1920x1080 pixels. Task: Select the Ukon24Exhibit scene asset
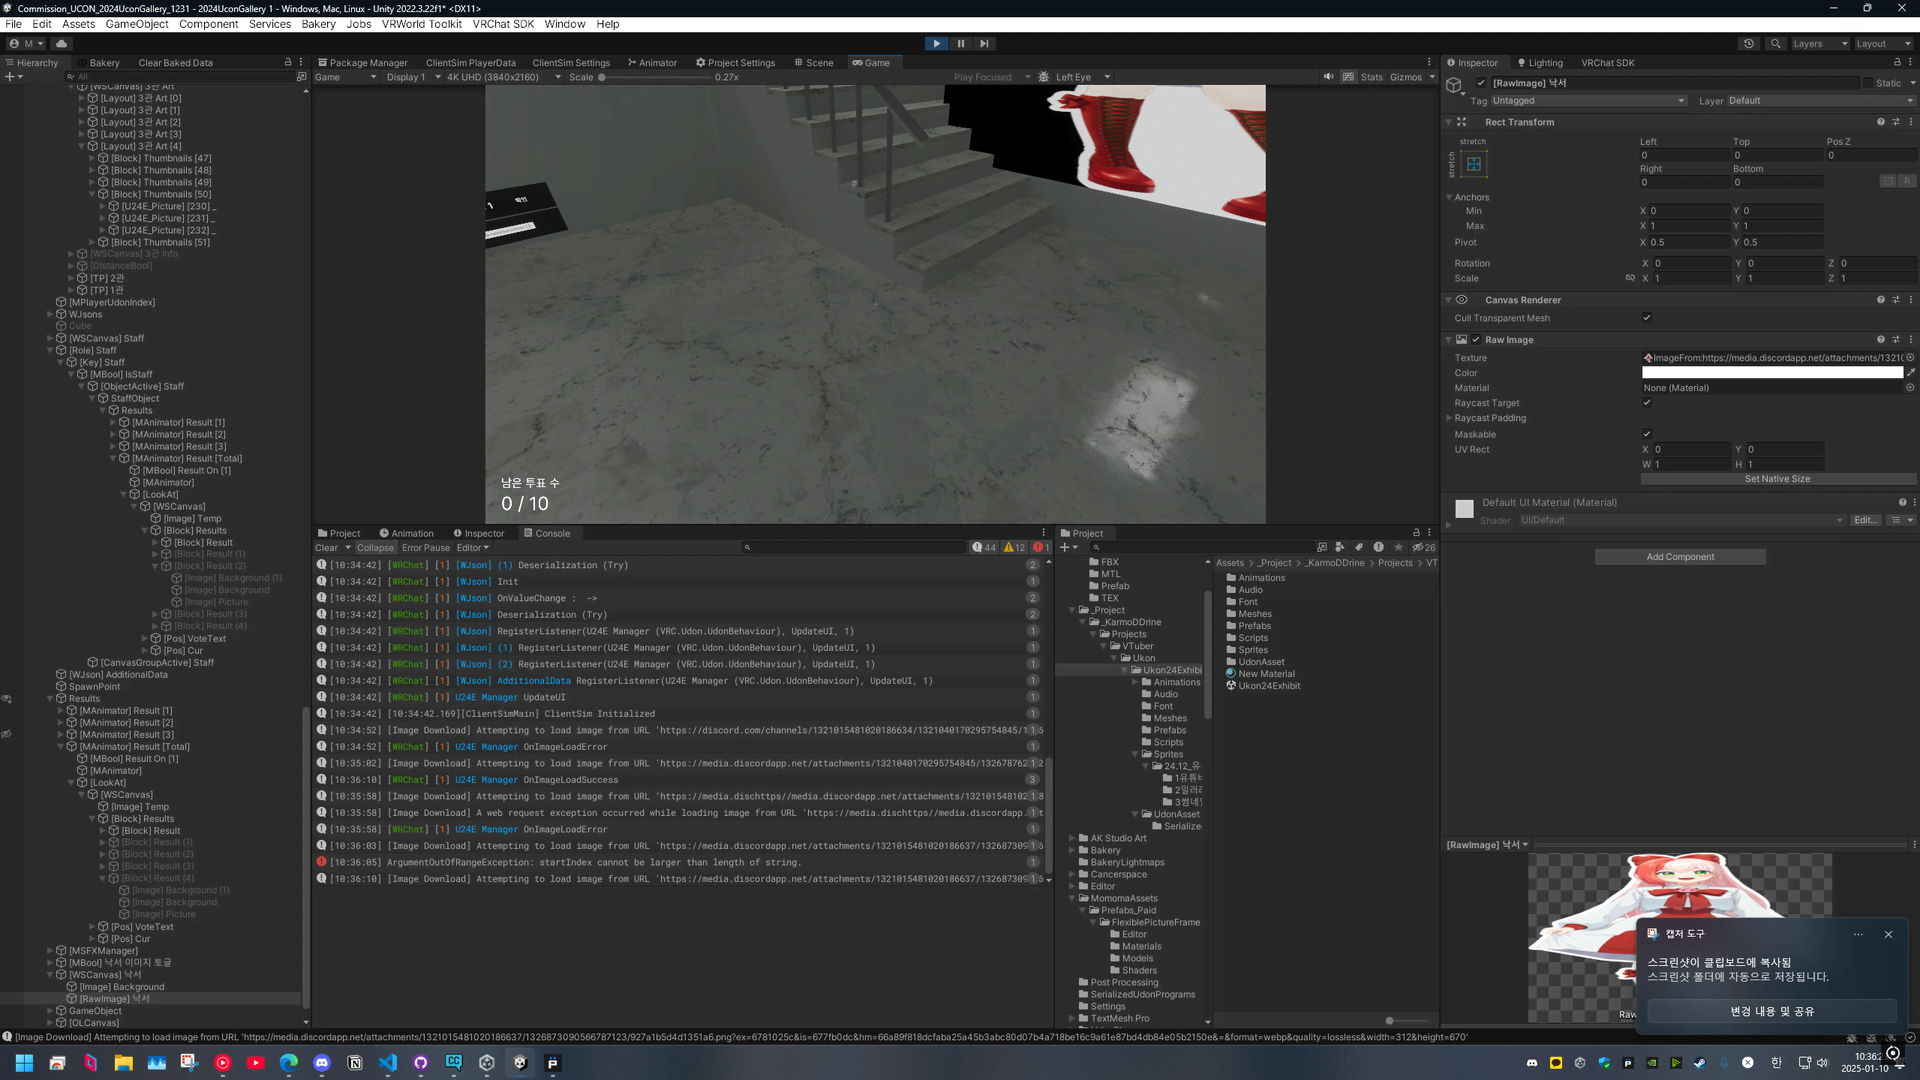pyautogui.click(x=1263, y=686)
